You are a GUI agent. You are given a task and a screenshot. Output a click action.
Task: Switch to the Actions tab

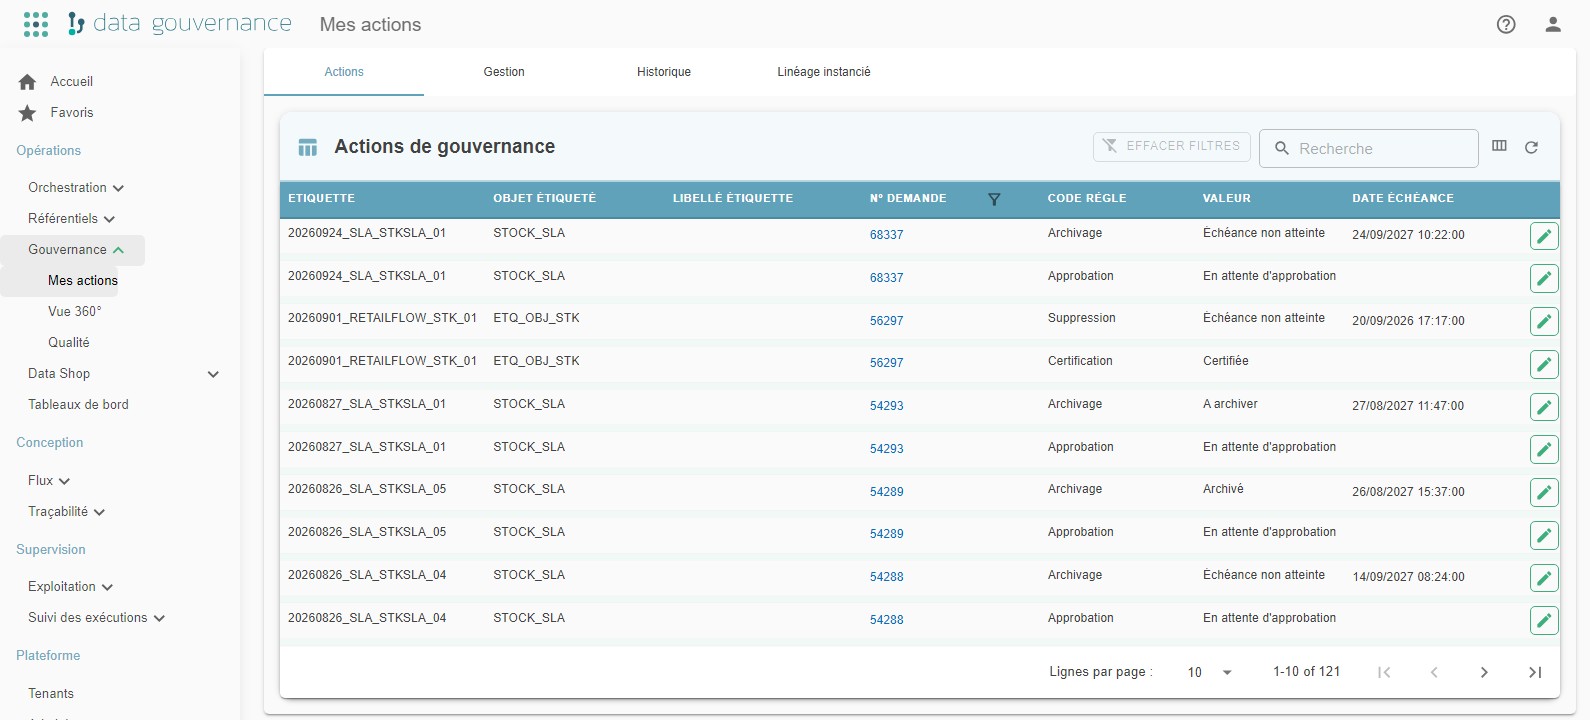pyautogui.click(x=344, y=72)
